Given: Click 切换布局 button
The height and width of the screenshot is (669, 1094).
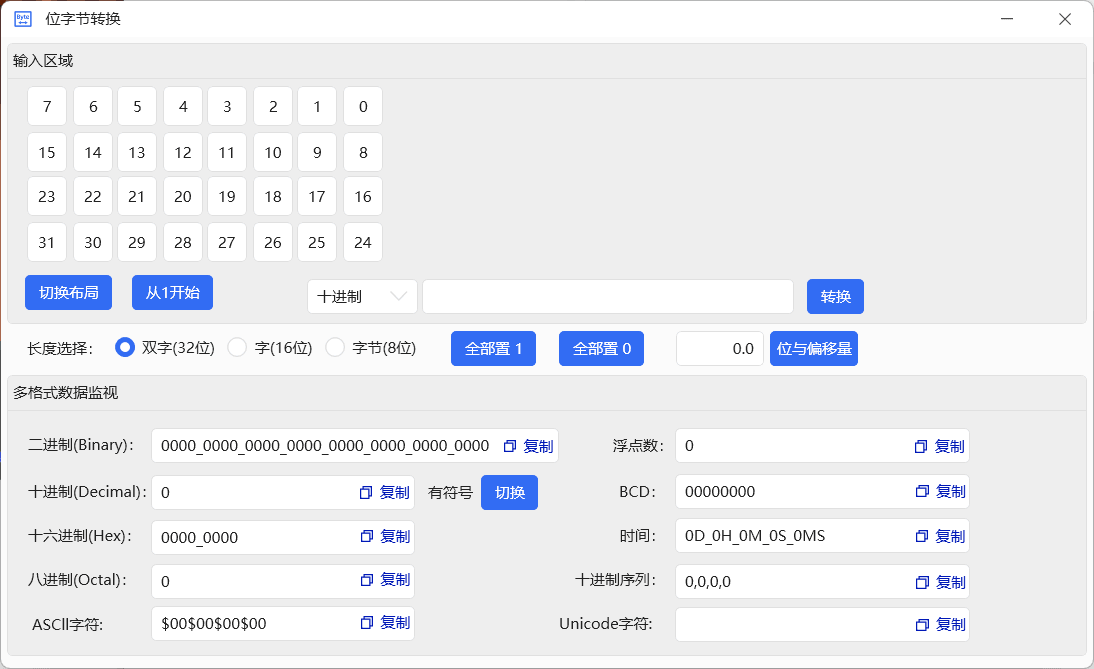Looking at the screenshot, I should click(x=68, y=292).
